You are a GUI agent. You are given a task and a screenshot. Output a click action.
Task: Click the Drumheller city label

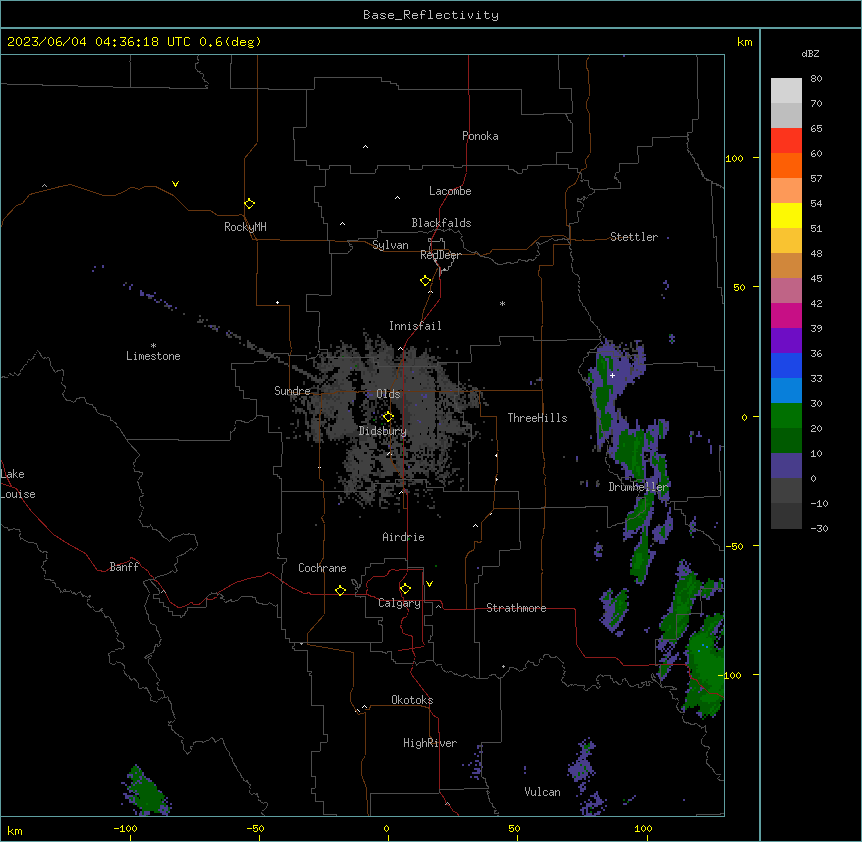pyautogui.click(x=638, y=487)
